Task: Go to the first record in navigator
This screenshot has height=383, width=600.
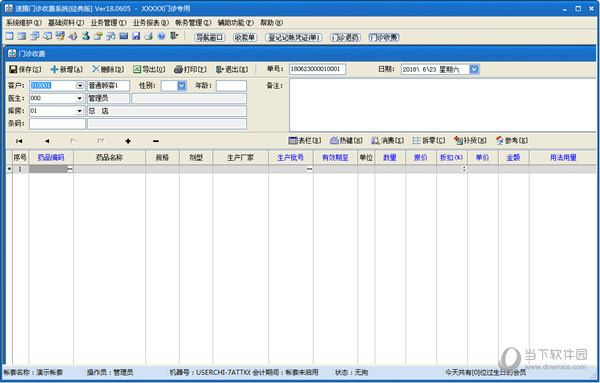Action: click(x=19, y=141)
